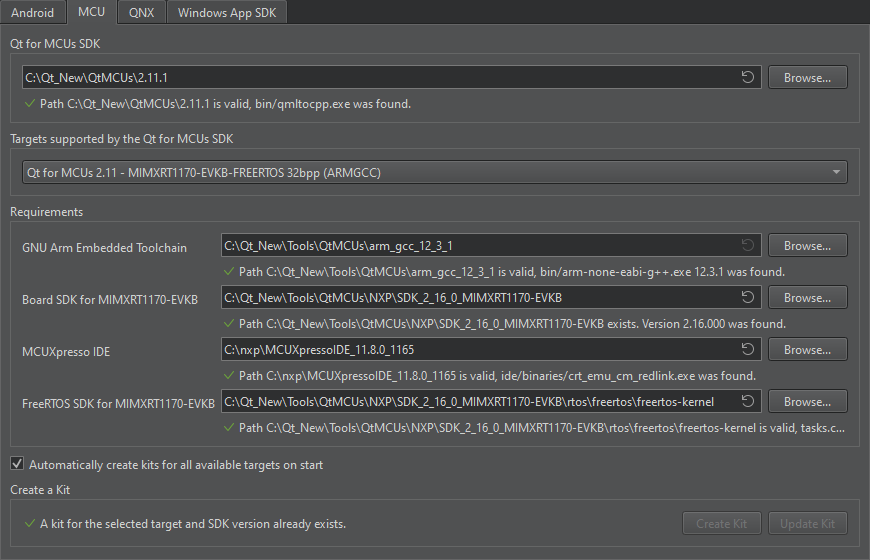Click the 'FreeRTOS SDK for MIMXRT1170-EVKB' label

118,403
